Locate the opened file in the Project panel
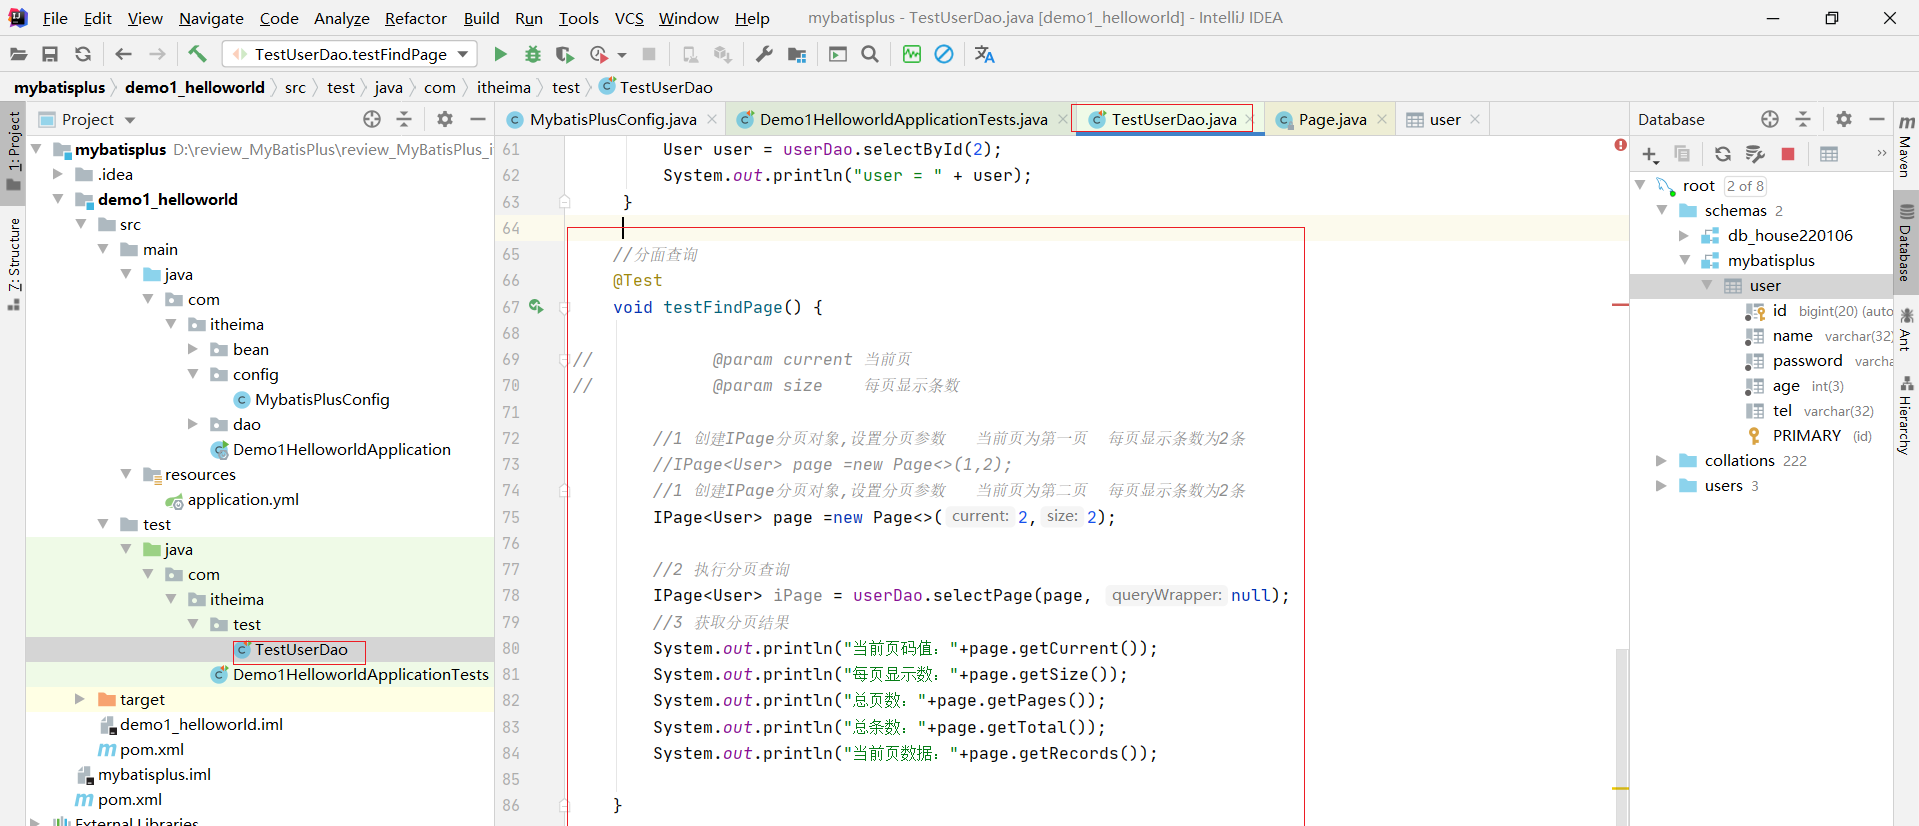1919x826 pixels. (x=372, y=119)
